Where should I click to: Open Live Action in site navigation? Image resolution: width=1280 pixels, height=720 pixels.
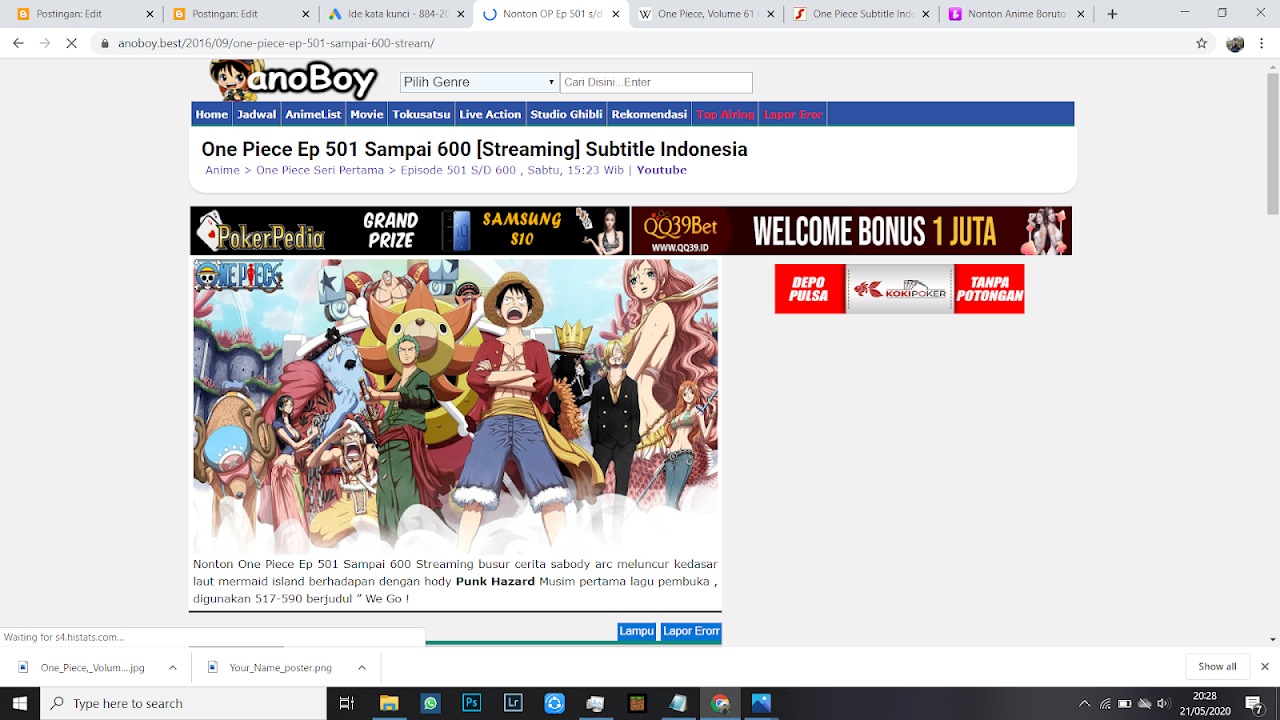pyautogui.click(x=490, y=114)
